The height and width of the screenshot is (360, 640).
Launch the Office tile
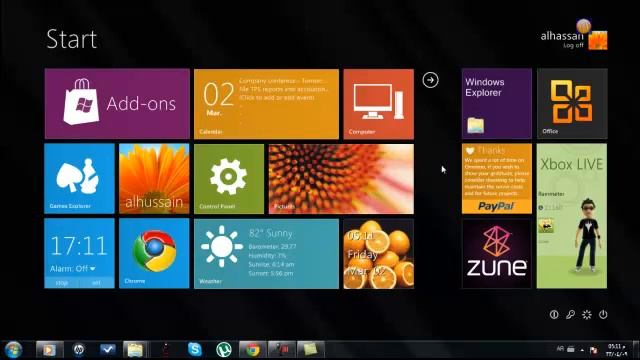[572, 104]
